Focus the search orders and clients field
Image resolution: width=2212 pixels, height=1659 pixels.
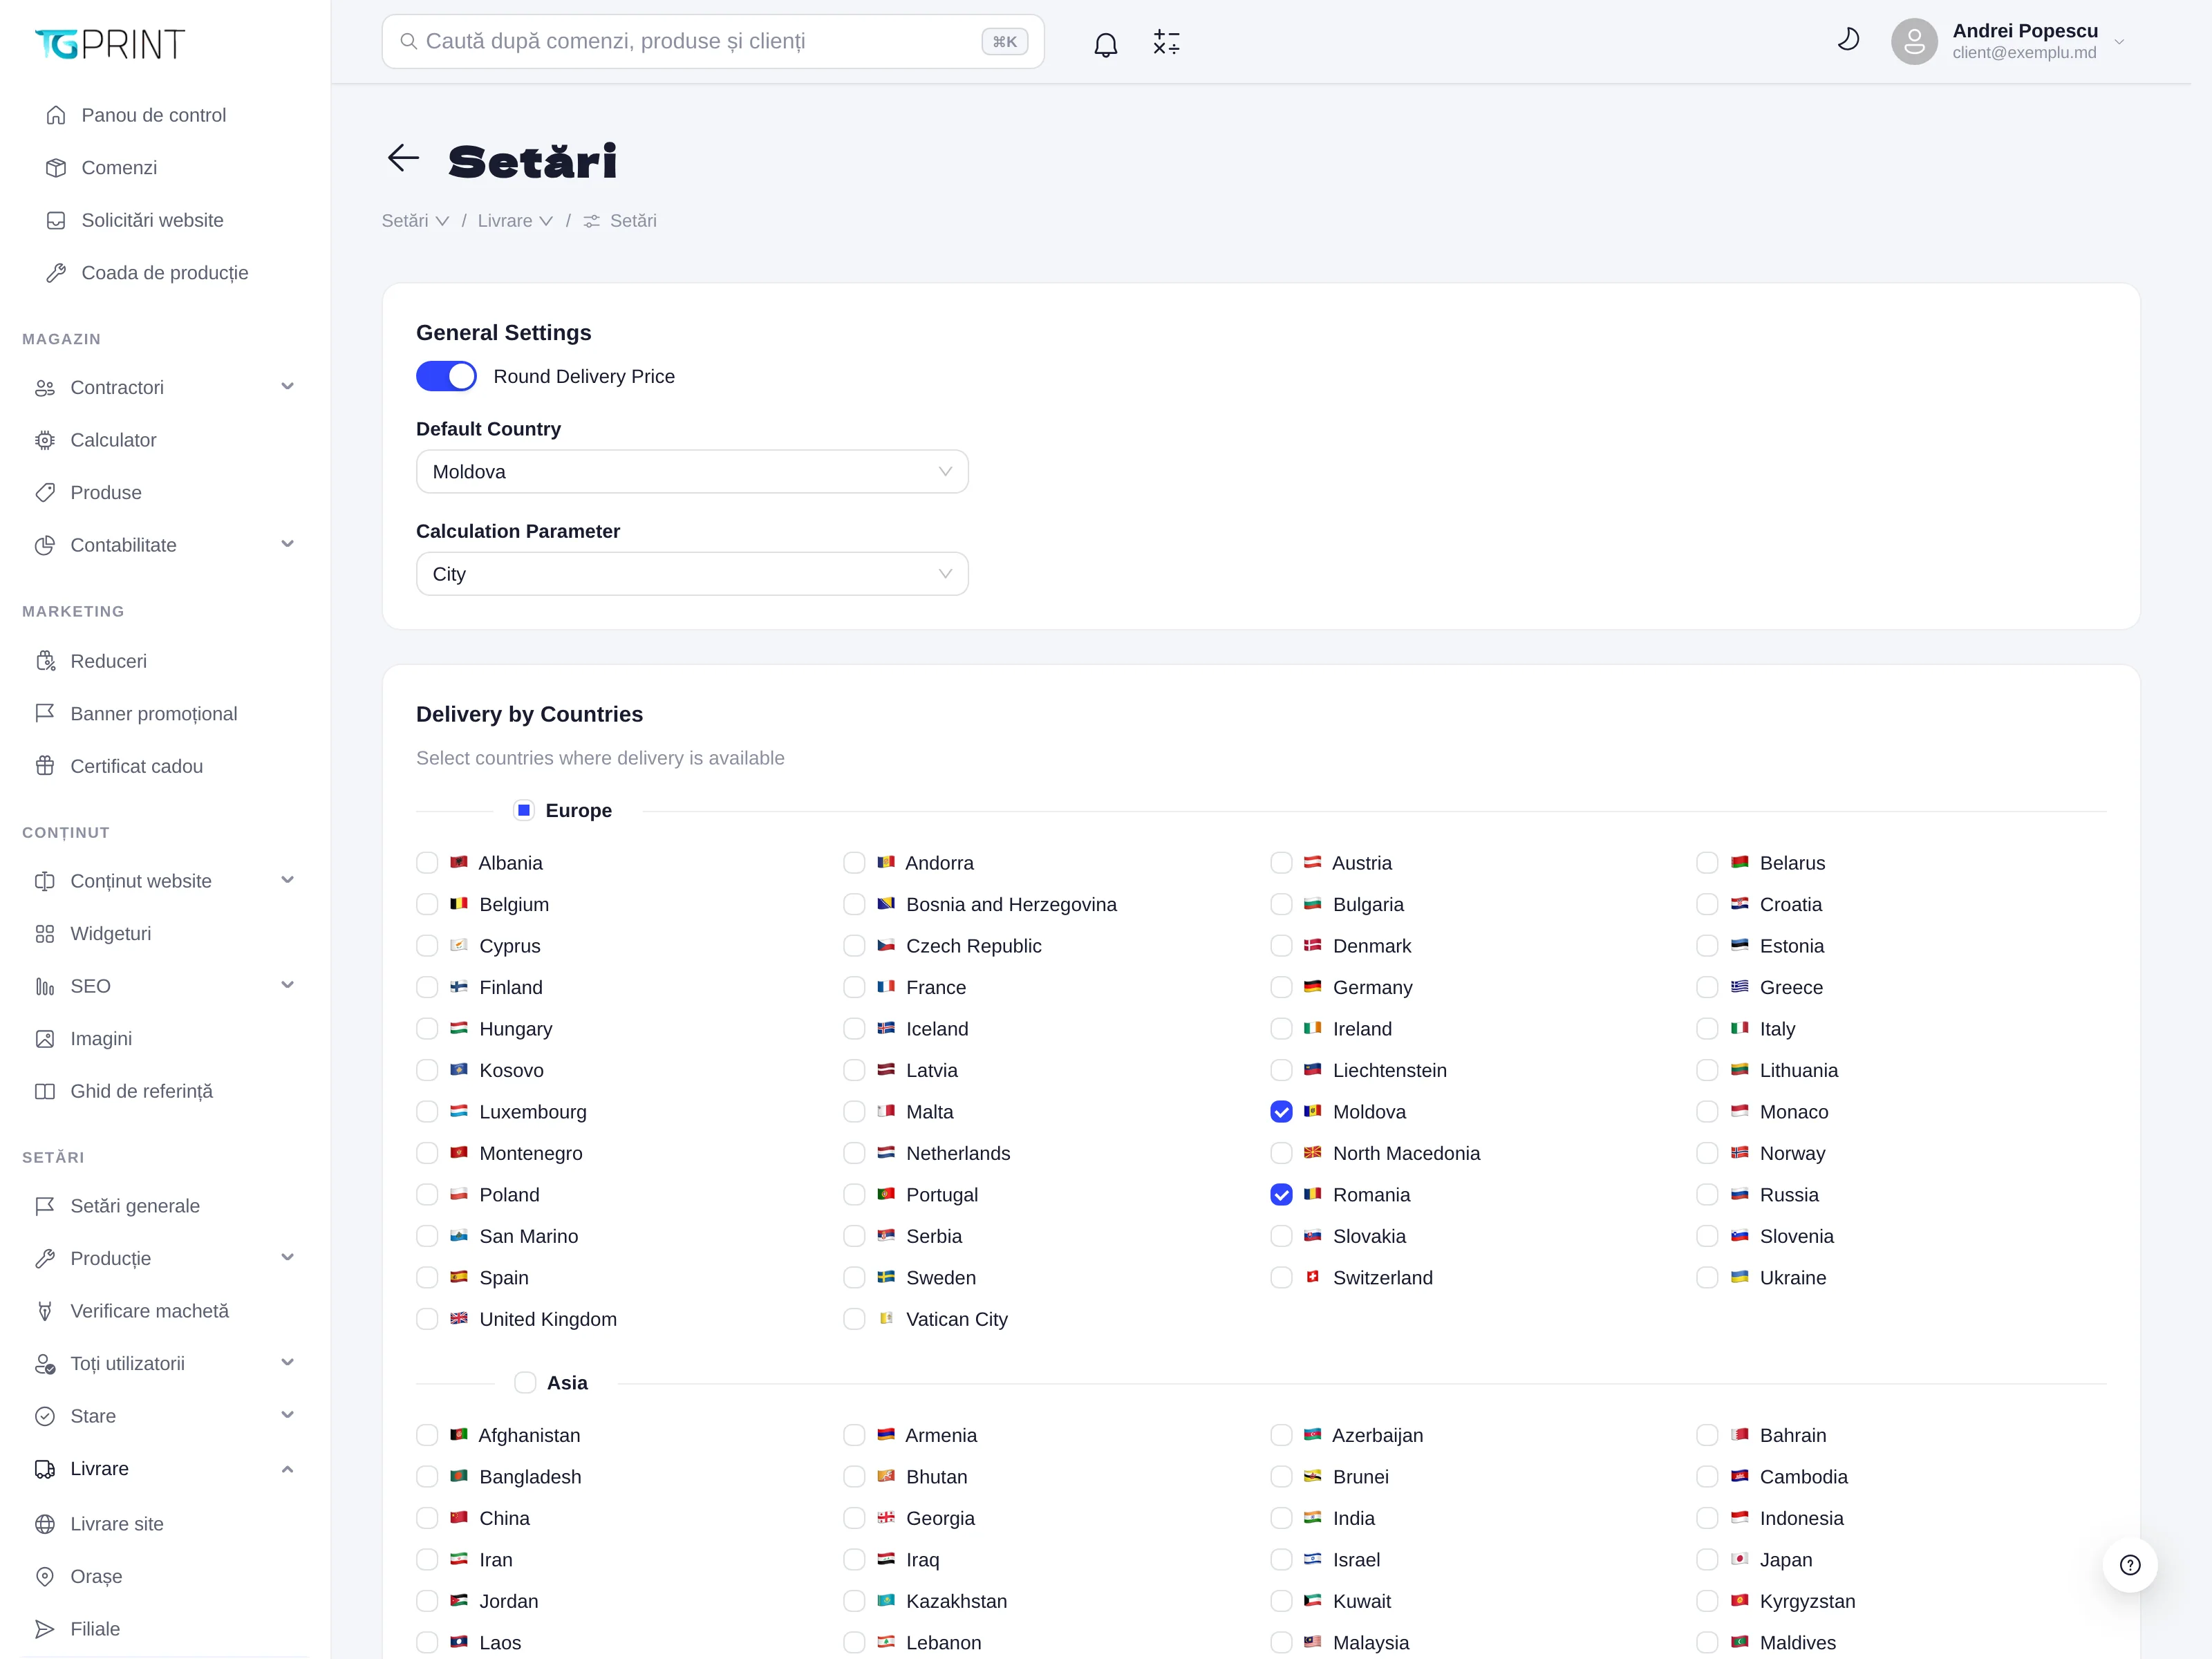(x=712, y=41)
